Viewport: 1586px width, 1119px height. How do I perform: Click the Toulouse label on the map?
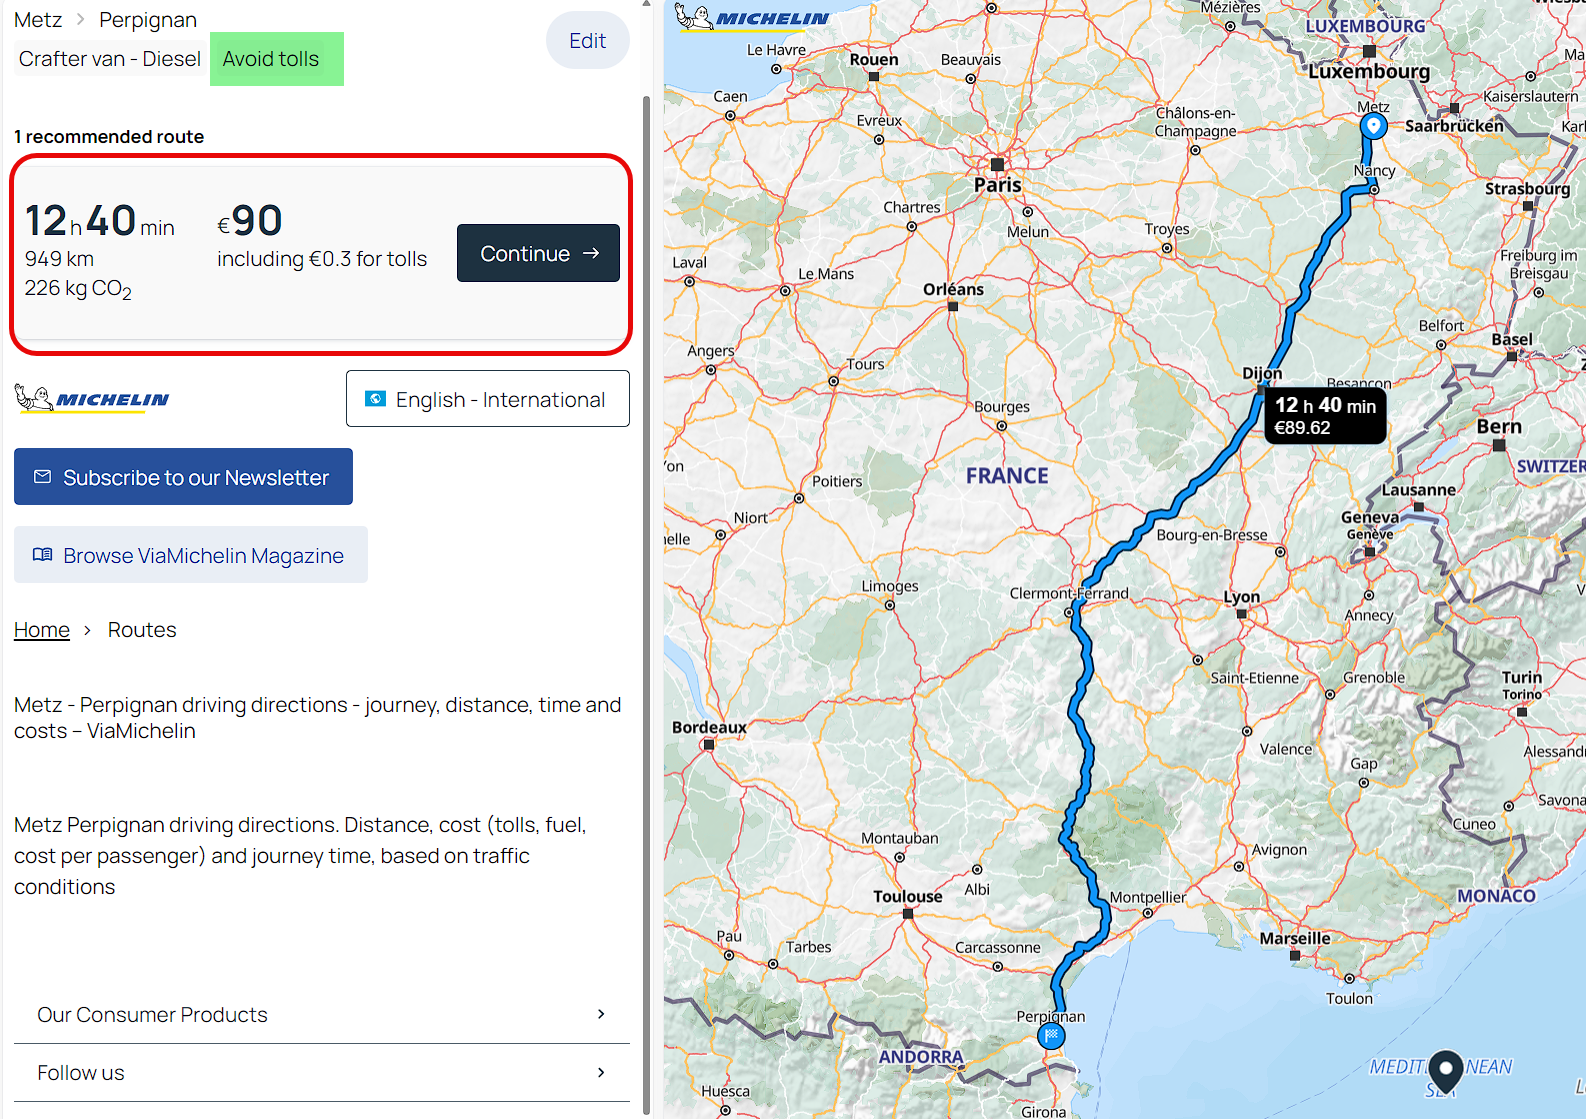click(x=908, y=896)
